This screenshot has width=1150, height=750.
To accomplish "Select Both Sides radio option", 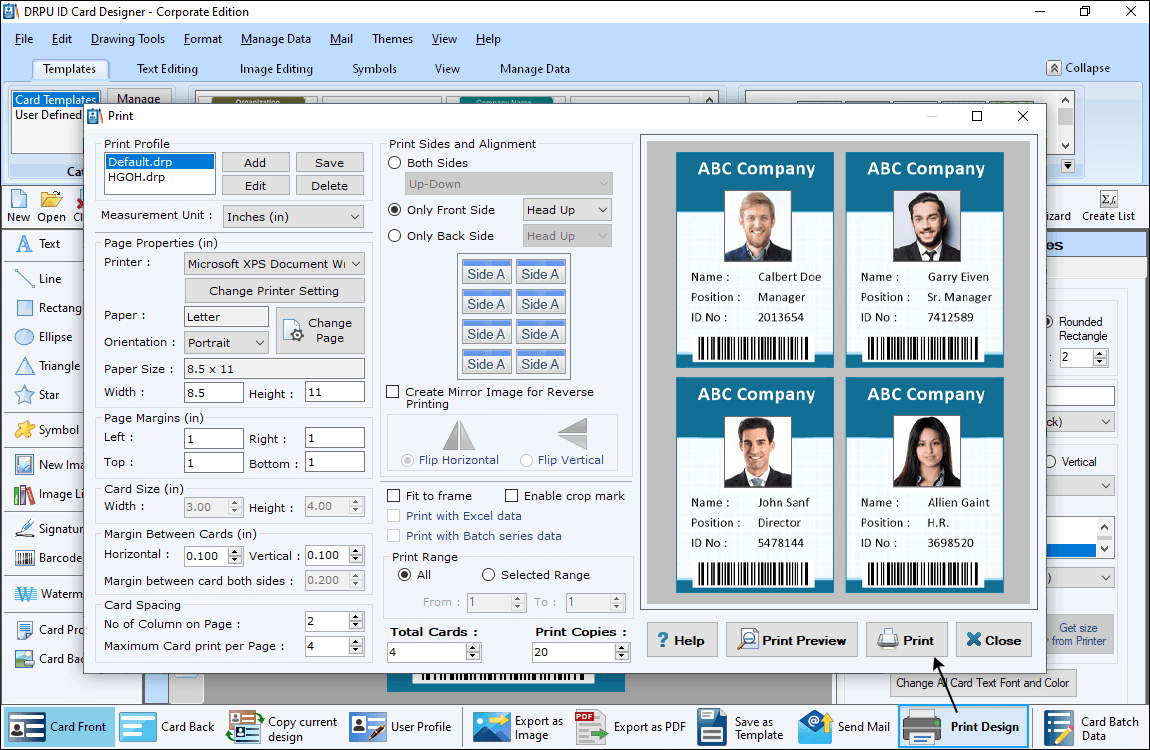I will (x=395, y=163).
